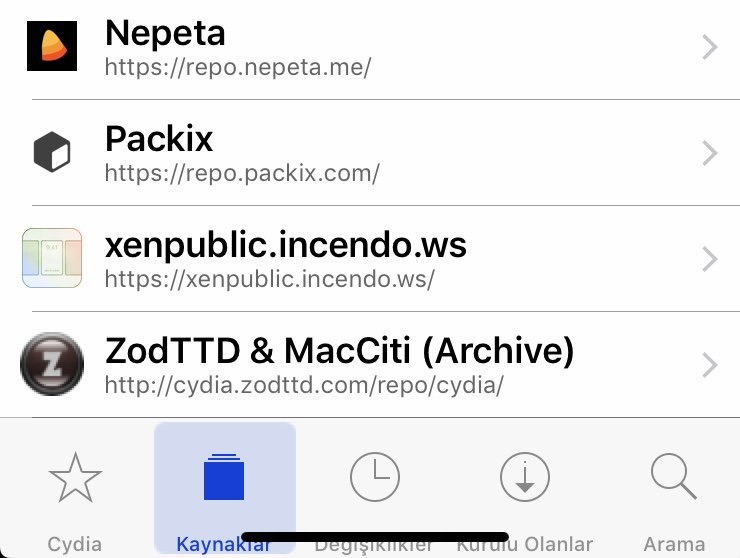Switch to the Arama tab label
This screenshot has height=558, width=740.
(674, 544)
